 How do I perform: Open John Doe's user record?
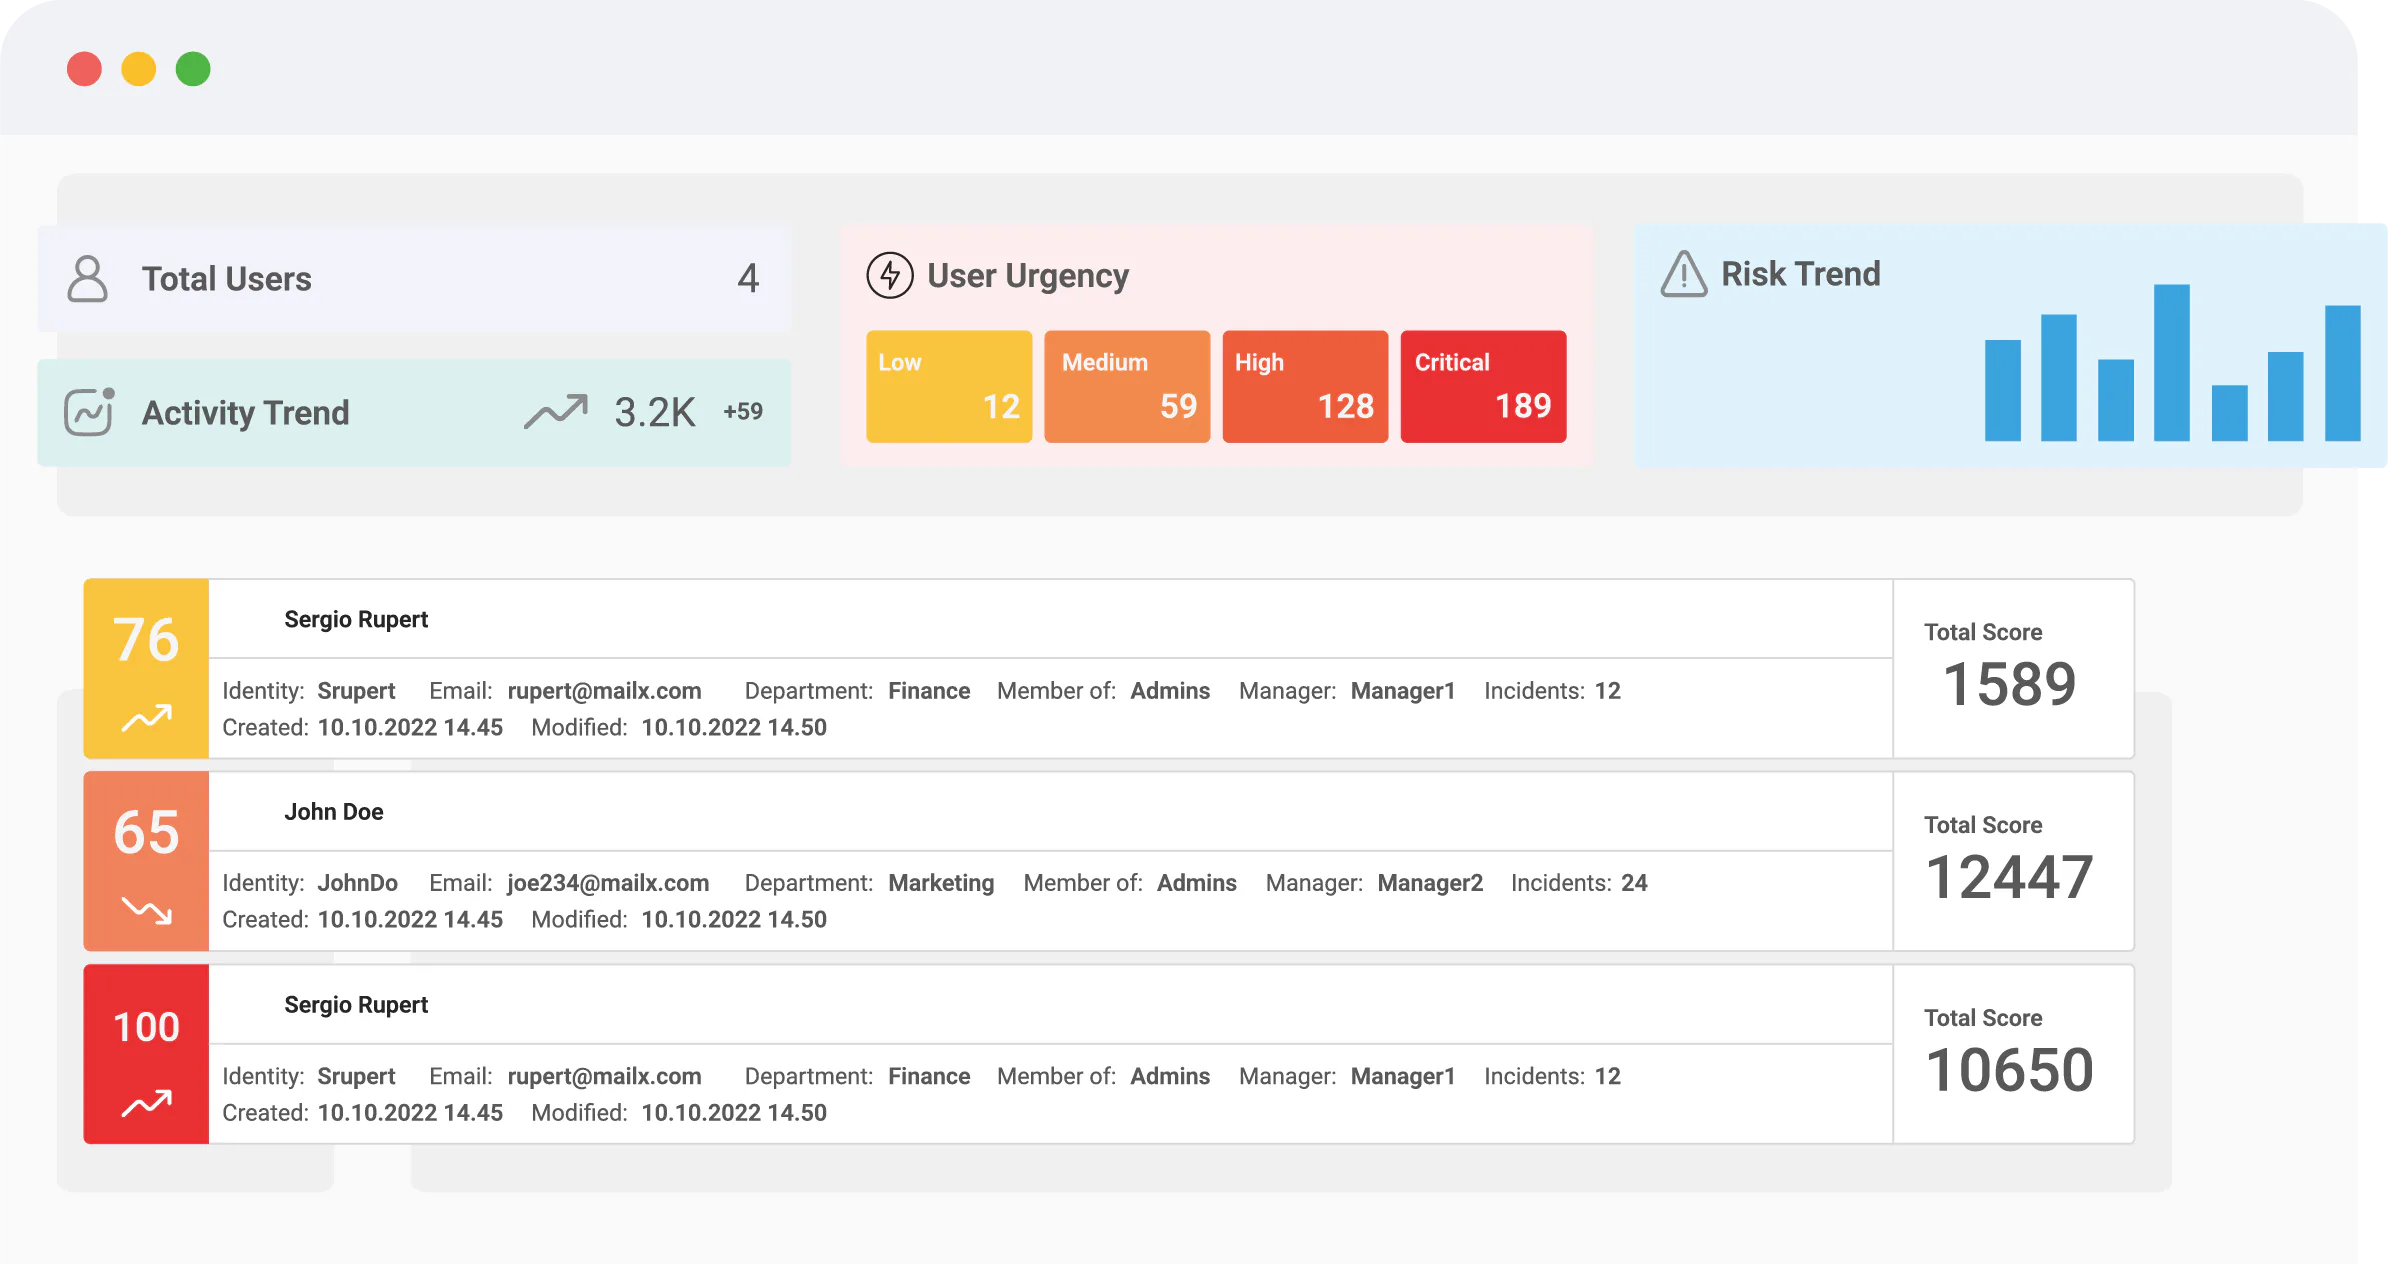coord(334,812)
